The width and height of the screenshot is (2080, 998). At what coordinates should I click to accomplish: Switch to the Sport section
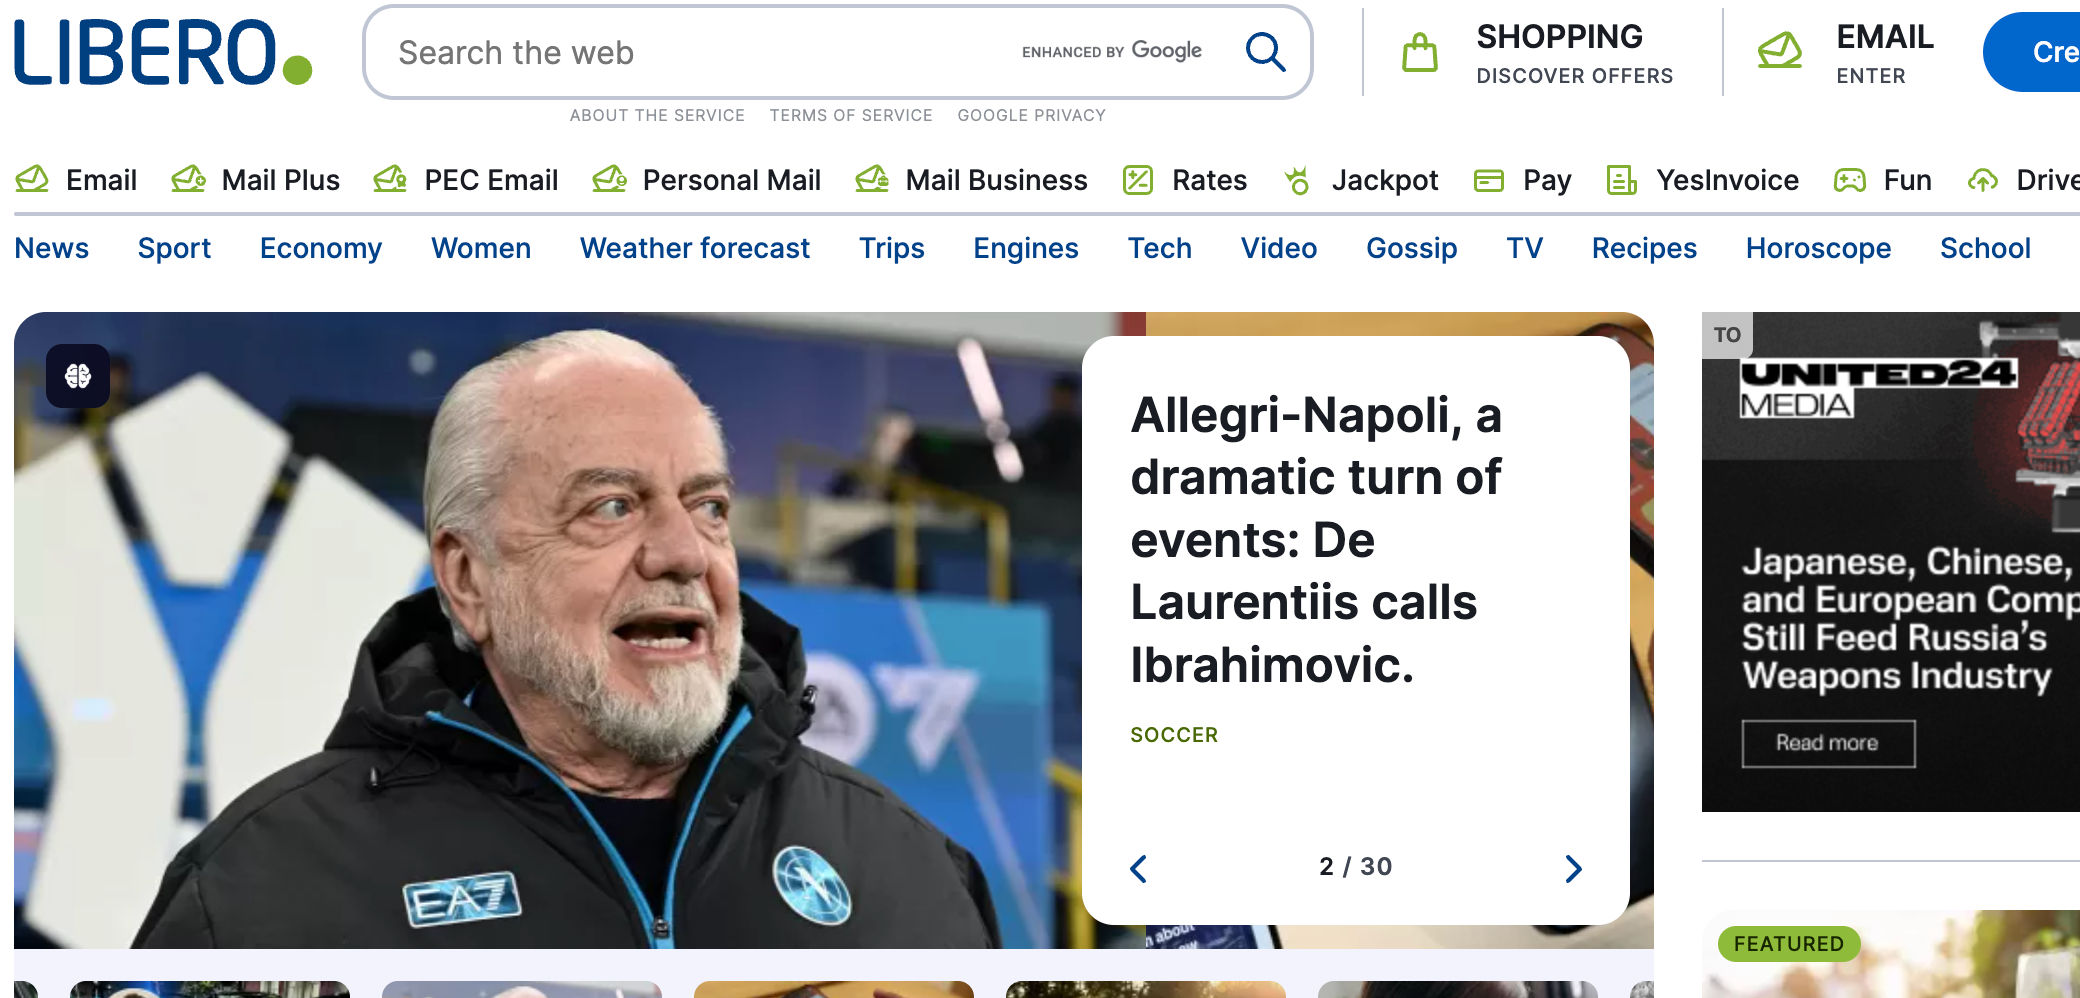point(174,248)
